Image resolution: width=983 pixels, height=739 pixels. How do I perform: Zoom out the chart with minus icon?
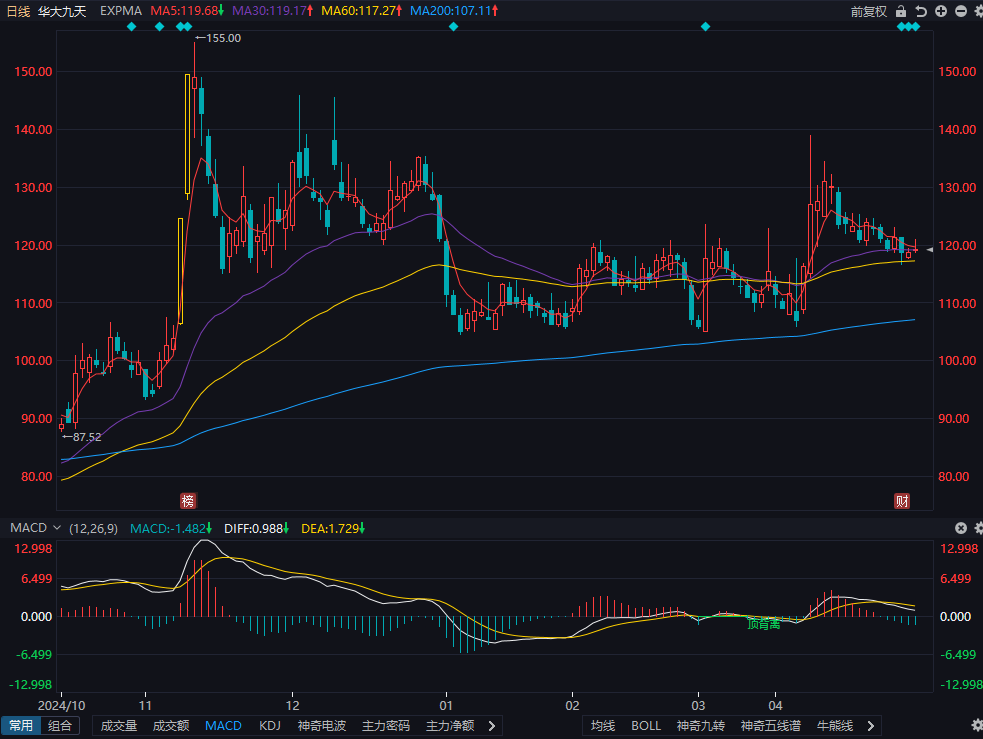tap(960, 11)
